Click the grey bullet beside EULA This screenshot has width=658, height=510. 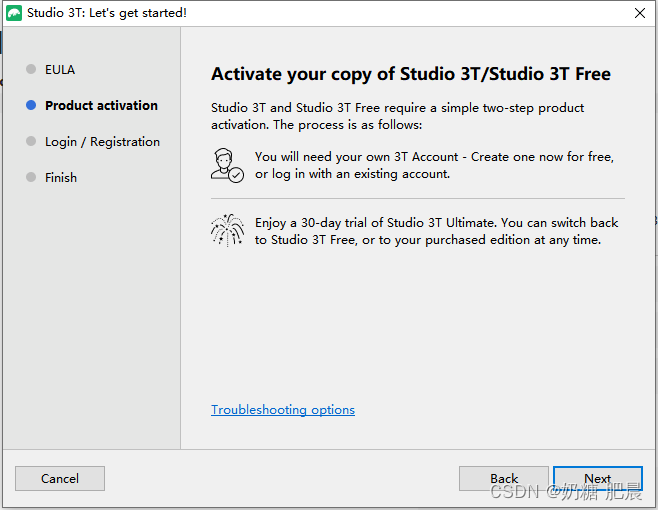point(31,70)
